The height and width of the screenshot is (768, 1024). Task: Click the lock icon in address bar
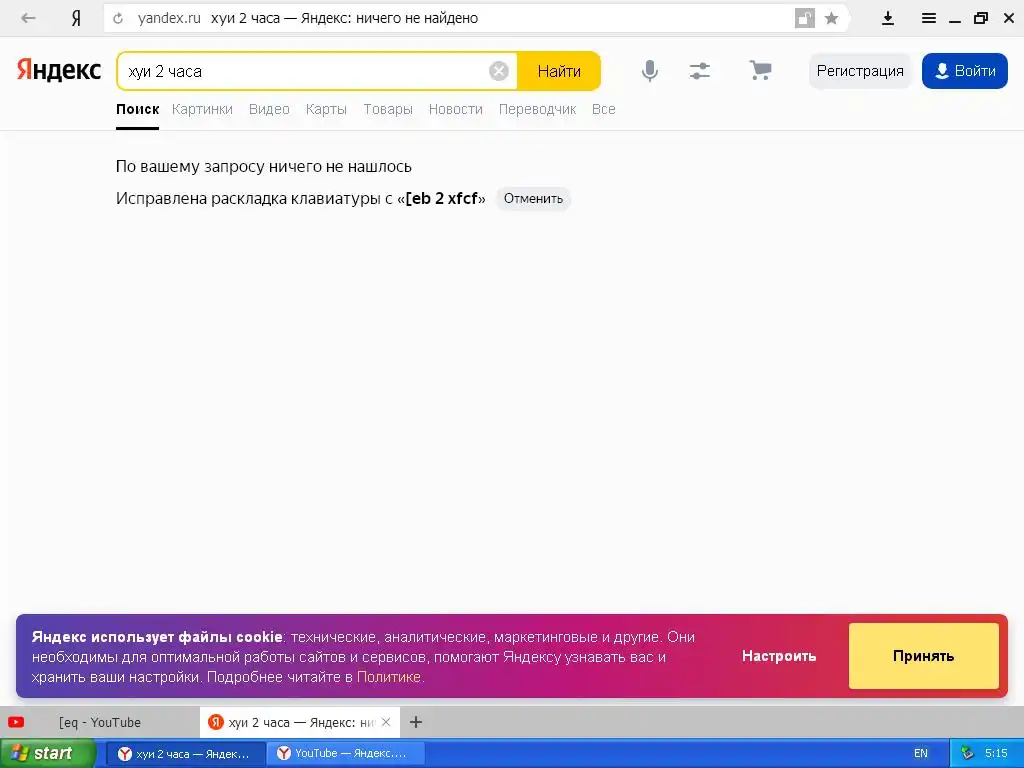tap(805, 18)
